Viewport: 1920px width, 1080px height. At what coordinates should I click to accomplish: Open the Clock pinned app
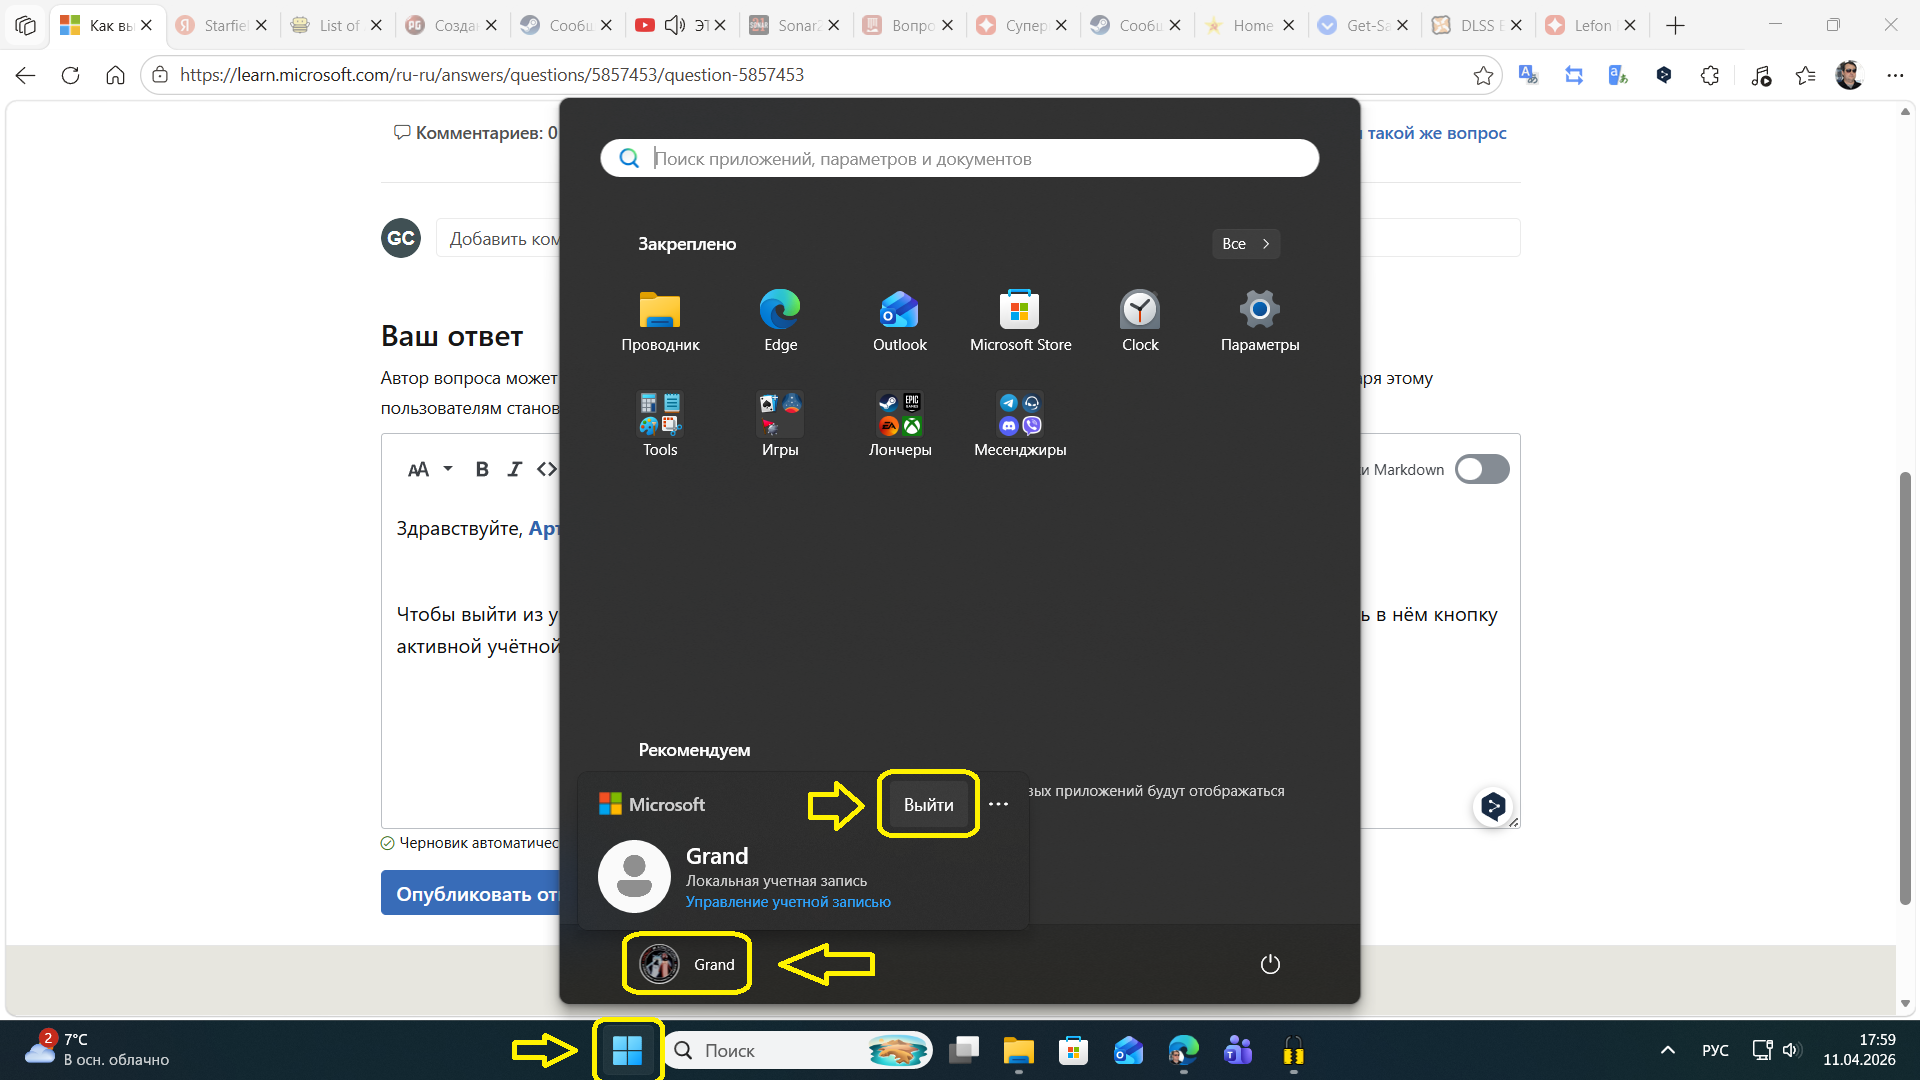pyautogui.click(x=1140, y=321)
